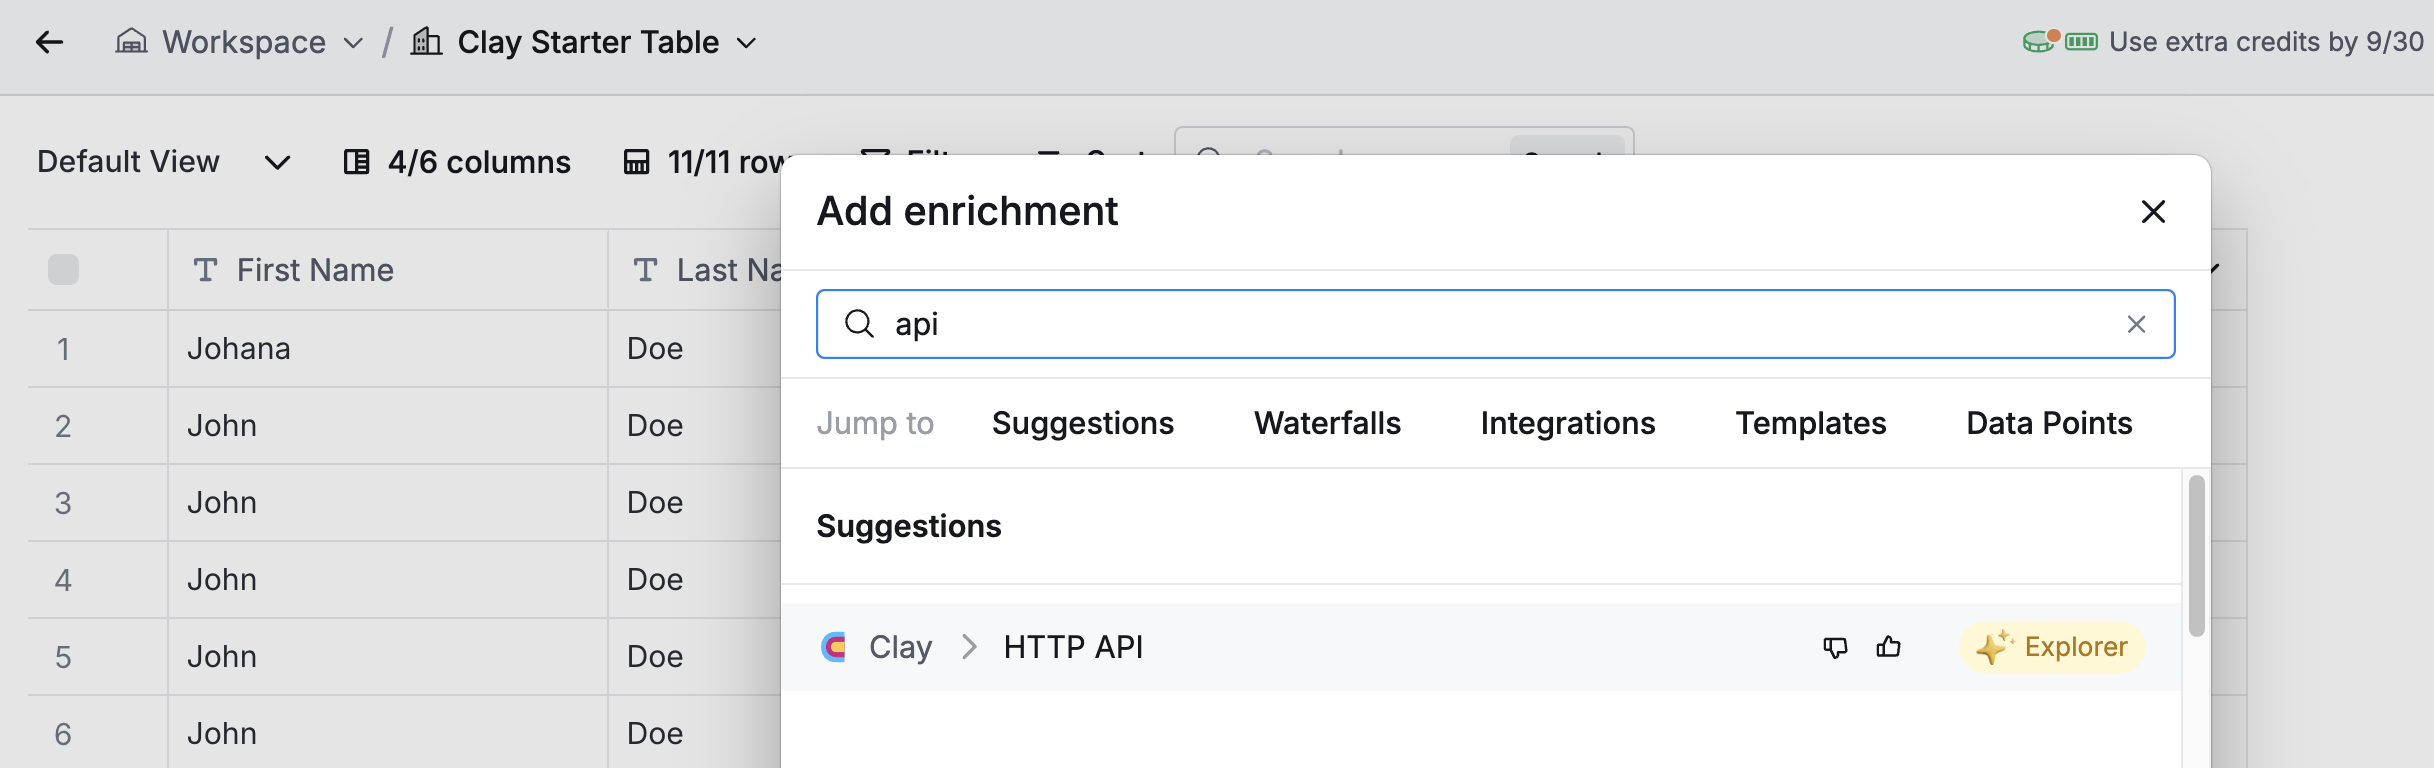Give thumbs down on the HTTP API suggestion
This screenshot has width=2434, height=768.
(x=1836, y=647)
